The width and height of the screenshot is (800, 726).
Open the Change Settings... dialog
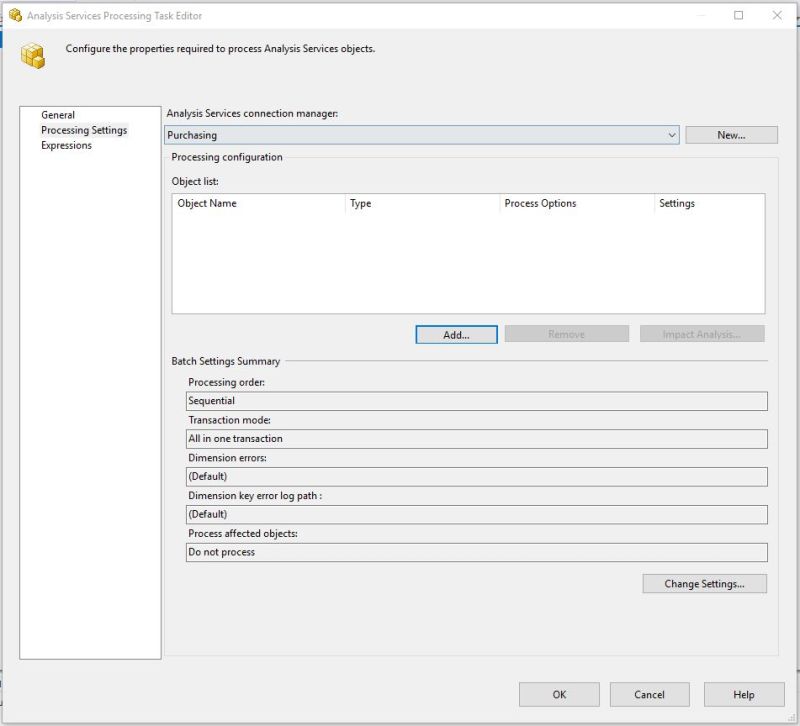click(x=706, y=584)
